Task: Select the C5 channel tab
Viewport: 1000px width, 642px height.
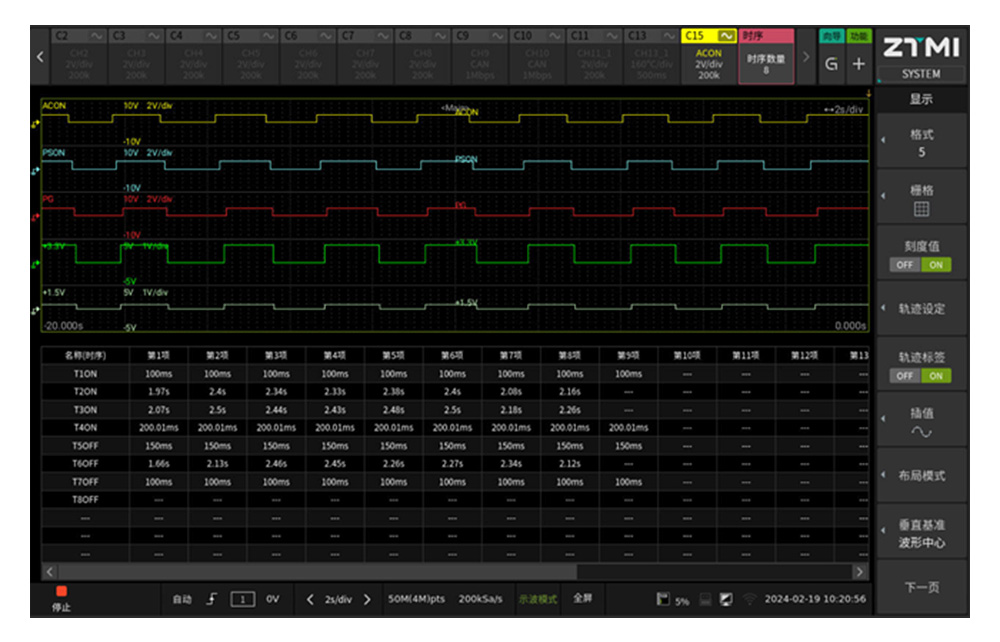Action: click(x=251, y=56)
